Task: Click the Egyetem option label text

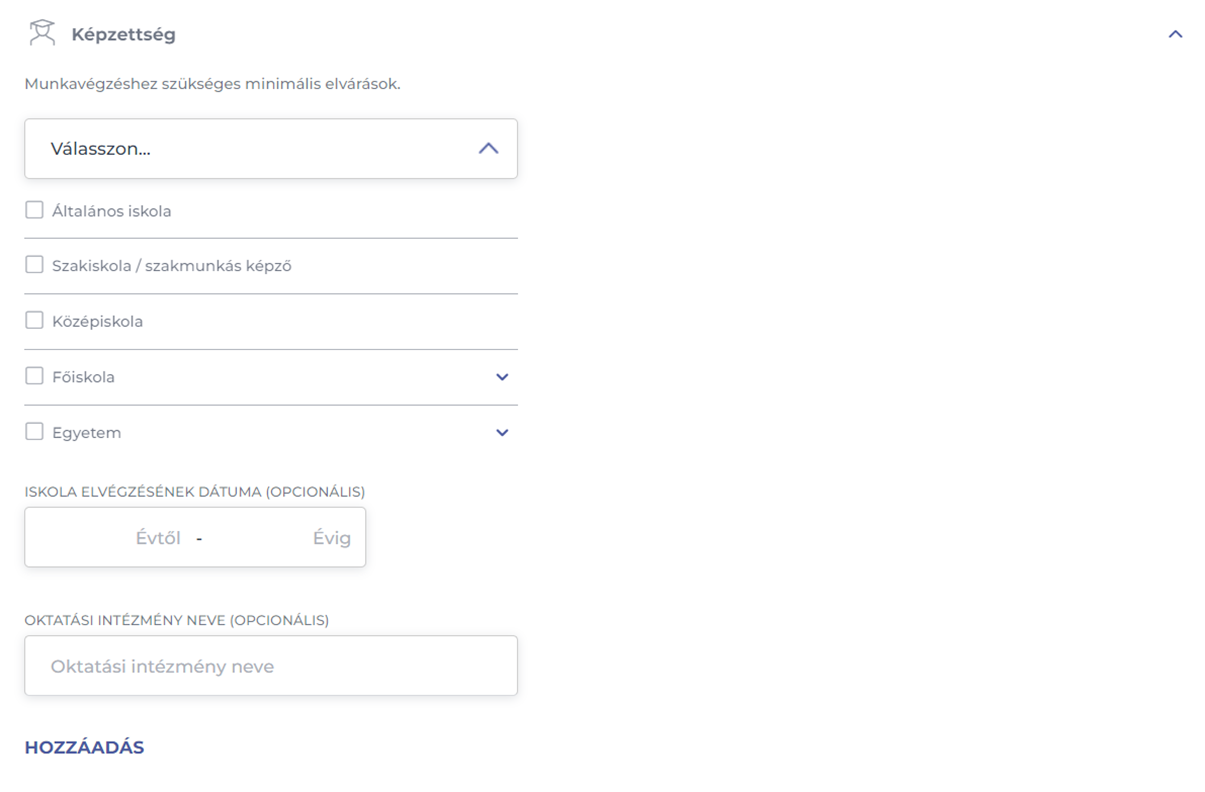Action: pyautogui.click(x=87, y=433)
